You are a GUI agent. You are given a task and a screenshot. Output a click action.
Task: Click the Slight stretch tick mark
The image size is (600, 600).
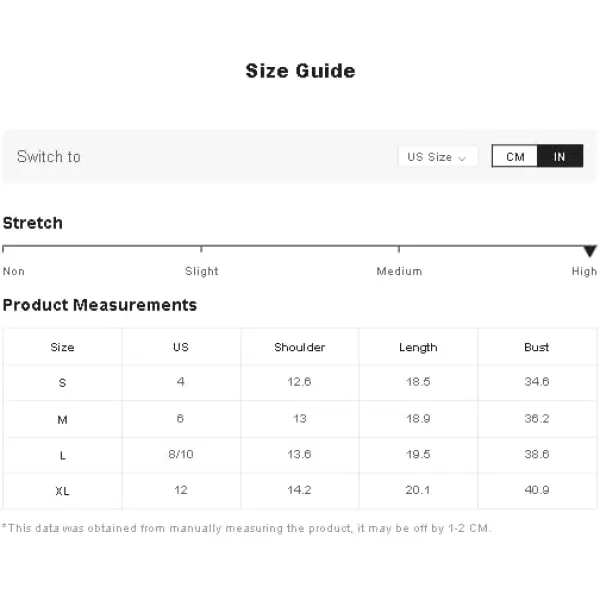201,249
